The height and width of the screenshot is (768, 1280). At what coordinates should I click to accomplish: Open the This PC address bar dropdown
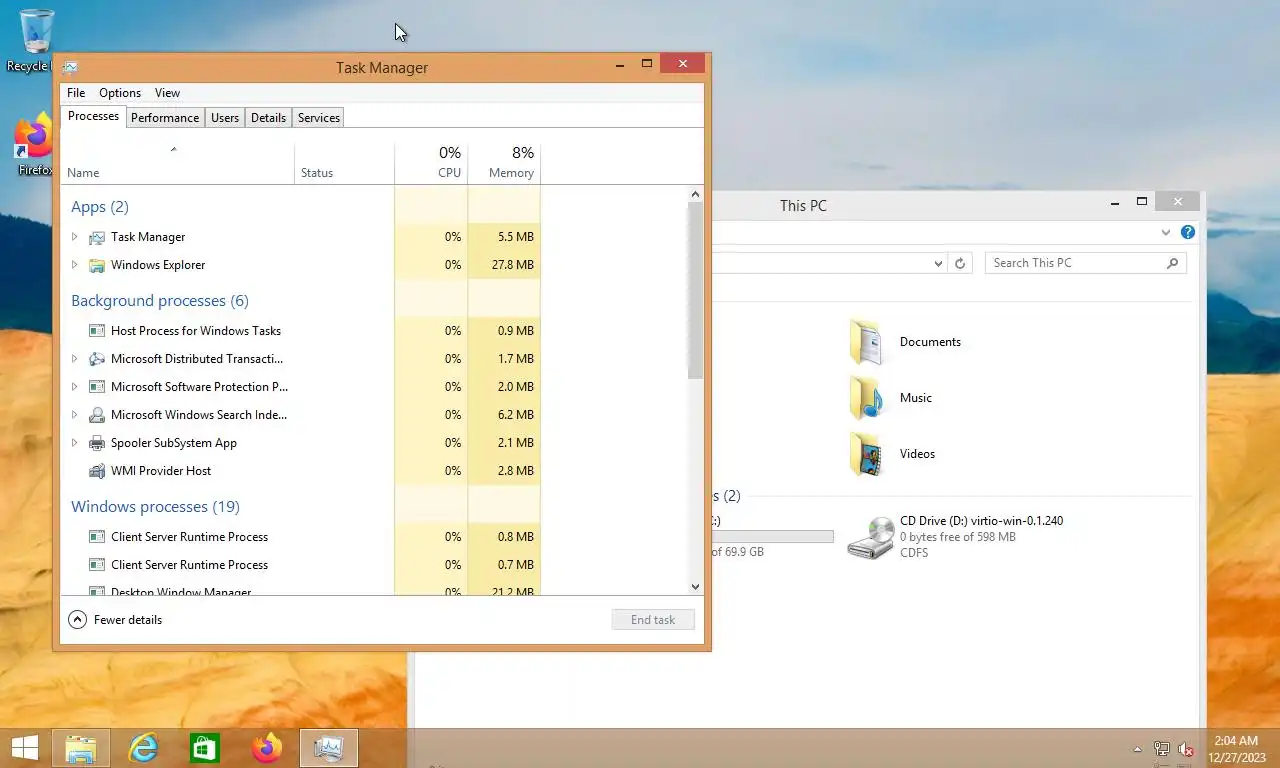point(938,263)
